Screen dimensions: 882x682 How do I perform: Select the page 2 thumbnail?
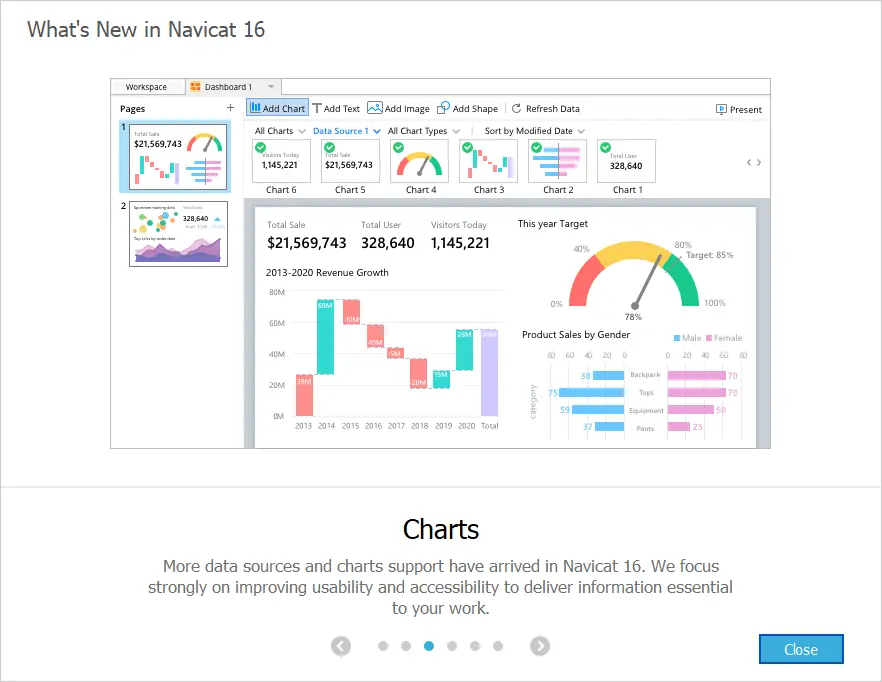point(179,233)
